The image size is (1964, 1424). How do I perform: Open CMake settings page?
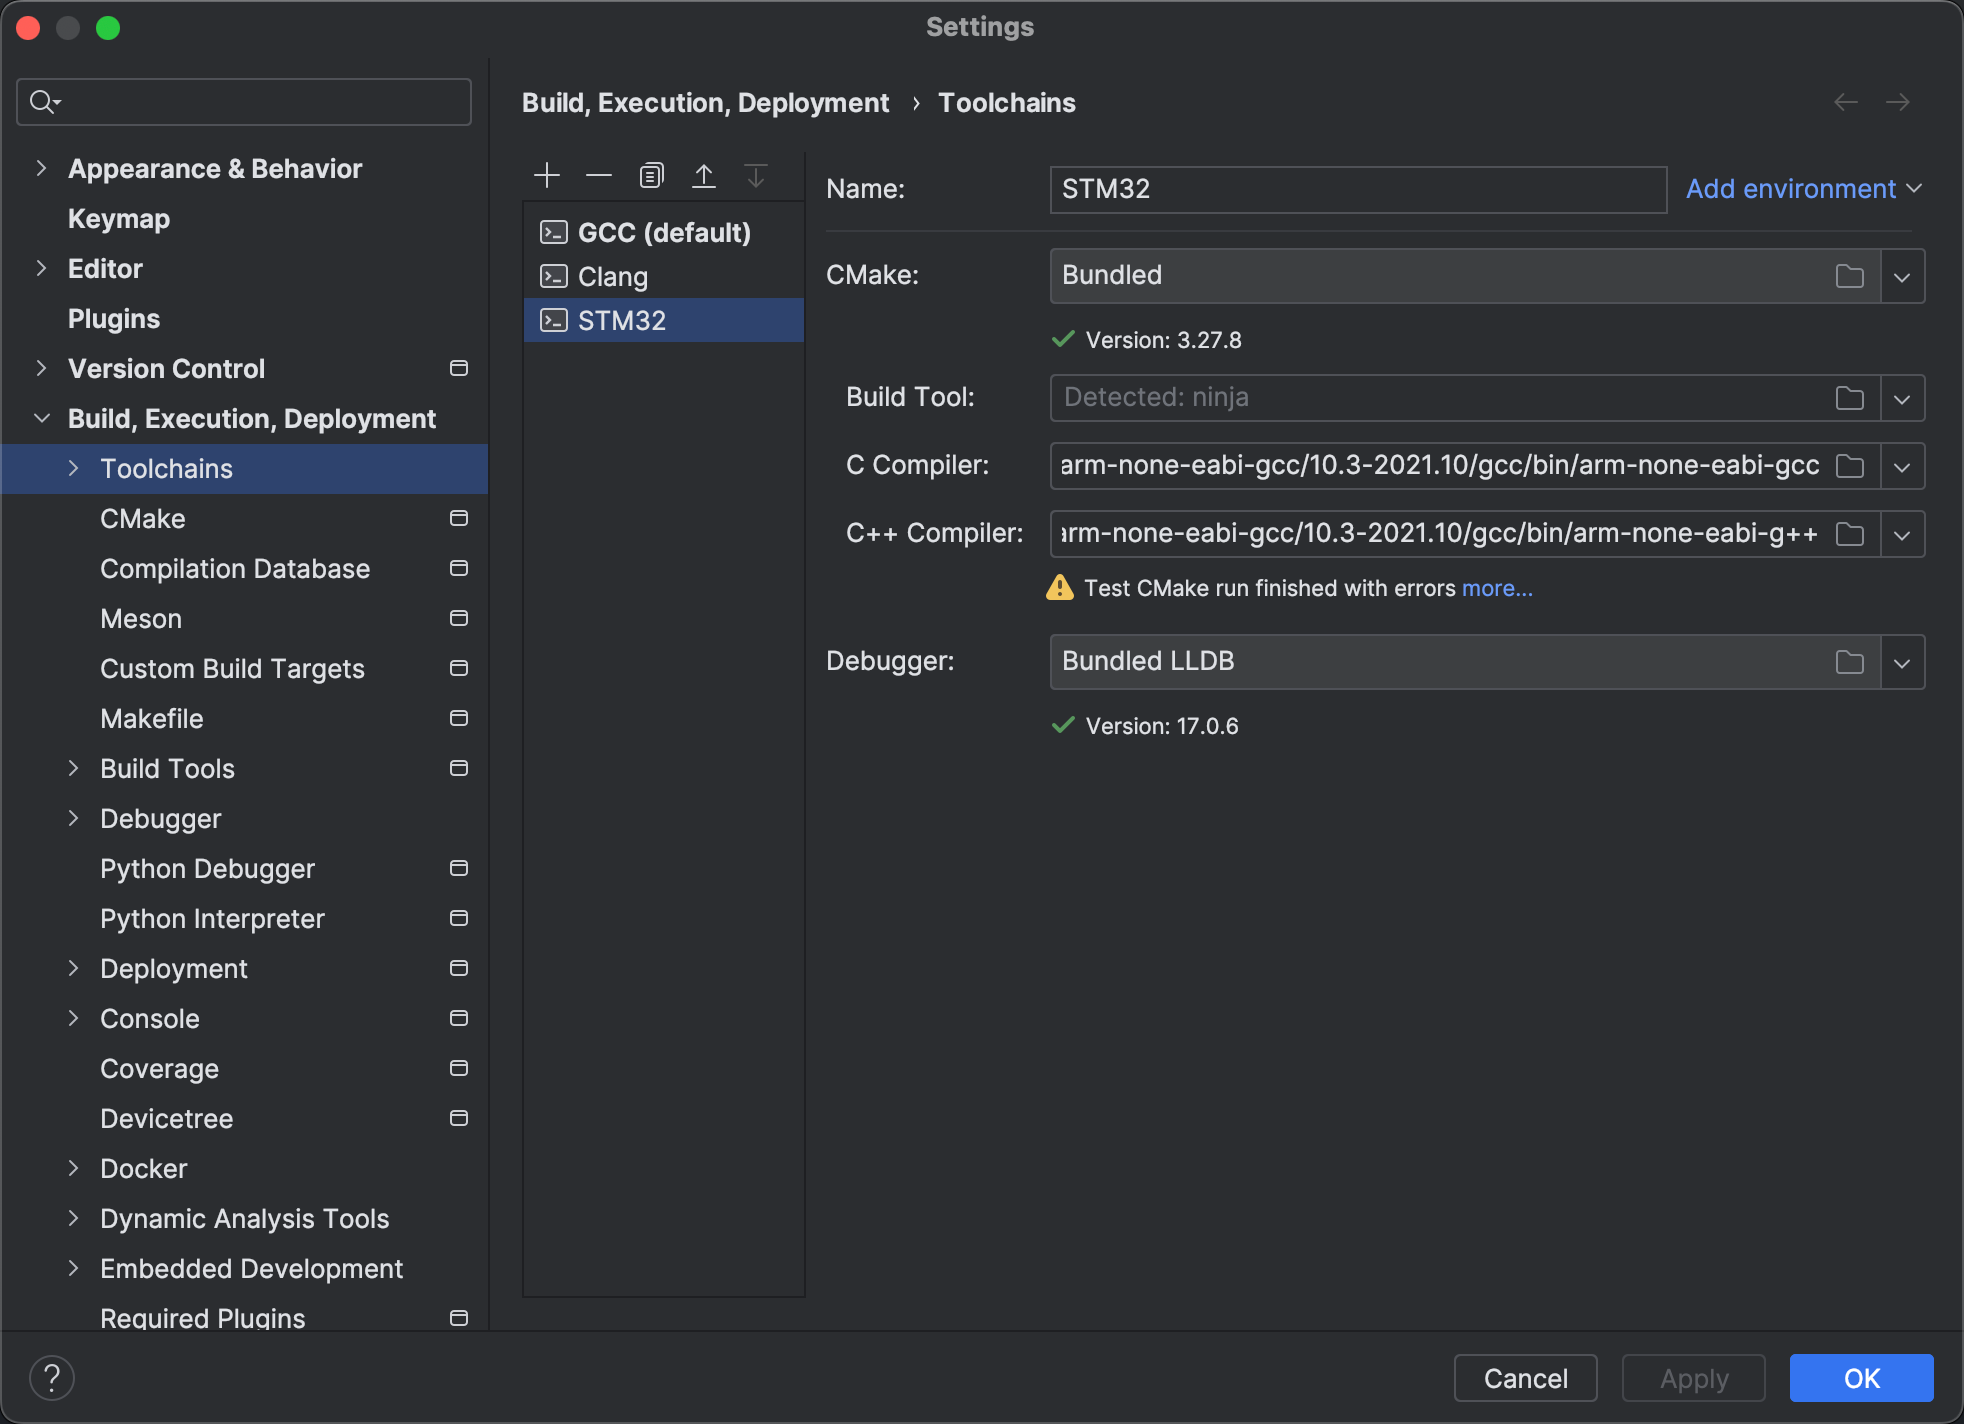click(x=143, y=518)
